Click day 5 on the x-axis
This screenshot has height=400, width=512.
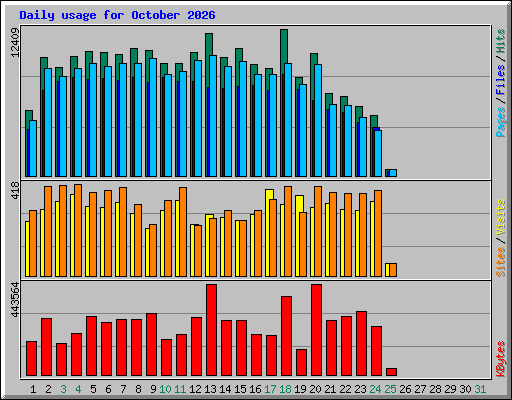click(93, 389)
